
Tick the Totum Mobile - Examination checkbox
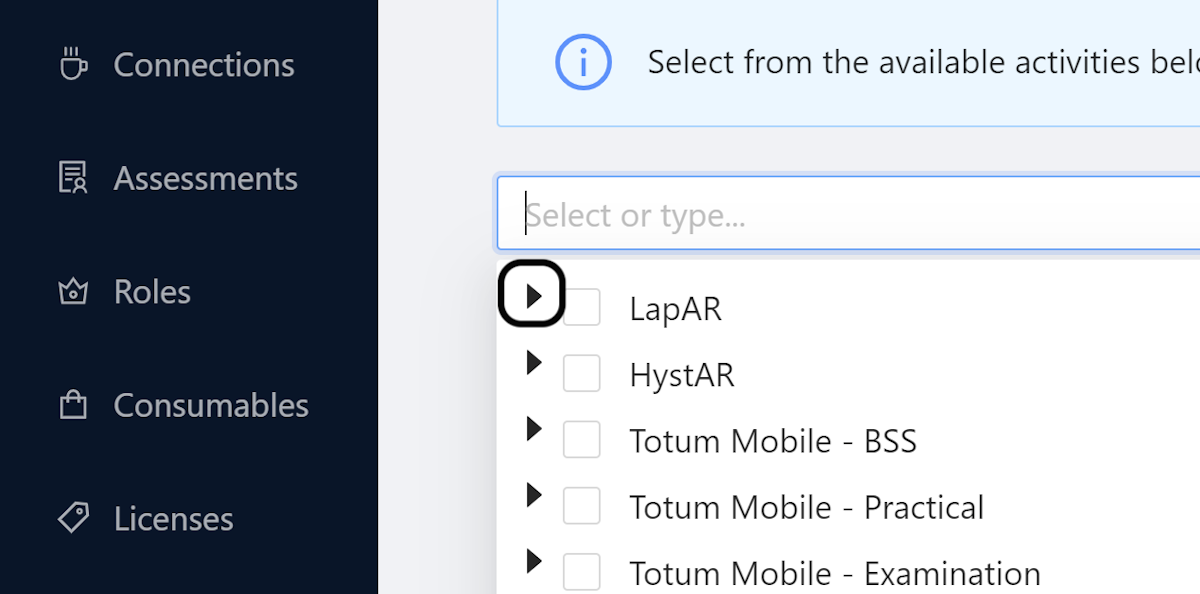(x=582, y=572)
